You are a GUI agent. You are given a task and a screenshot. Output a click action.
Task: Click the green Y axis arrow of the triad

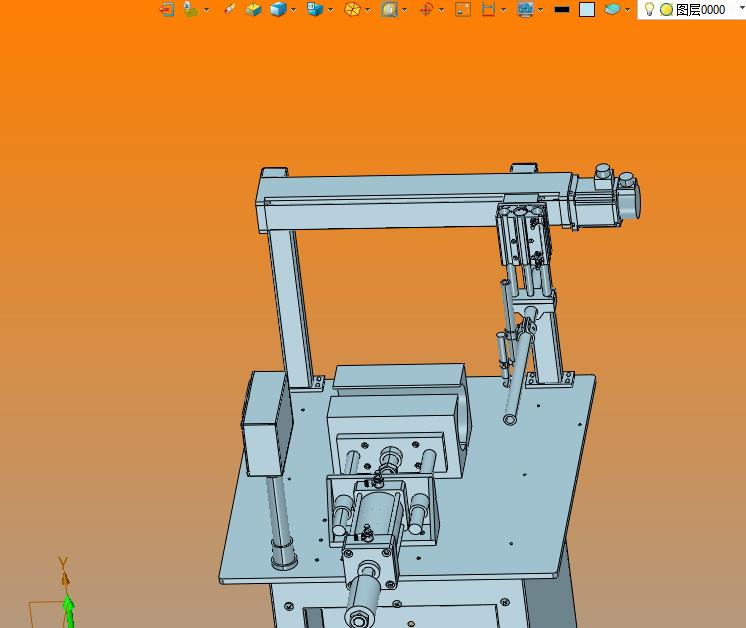tap(69, 611)
